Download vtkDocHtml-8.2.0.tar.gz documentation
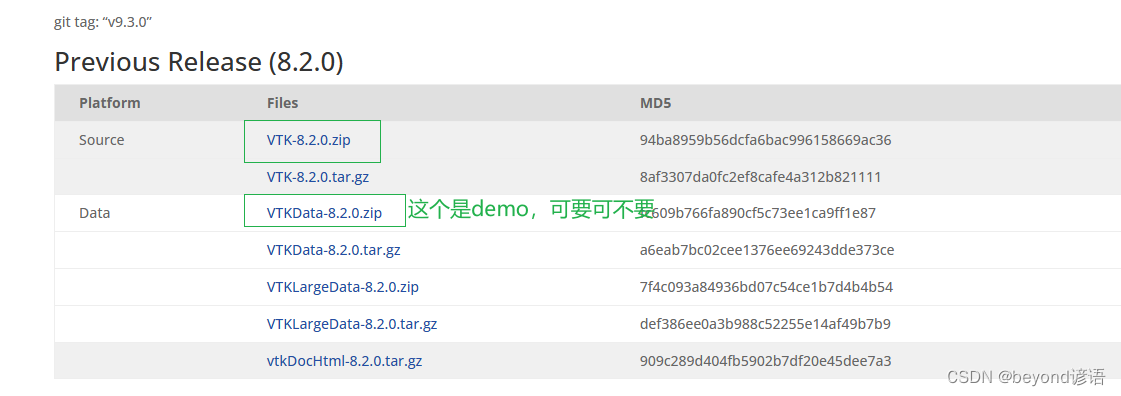The height and width of the screenshot is (396, 1121). pos(345,361)
